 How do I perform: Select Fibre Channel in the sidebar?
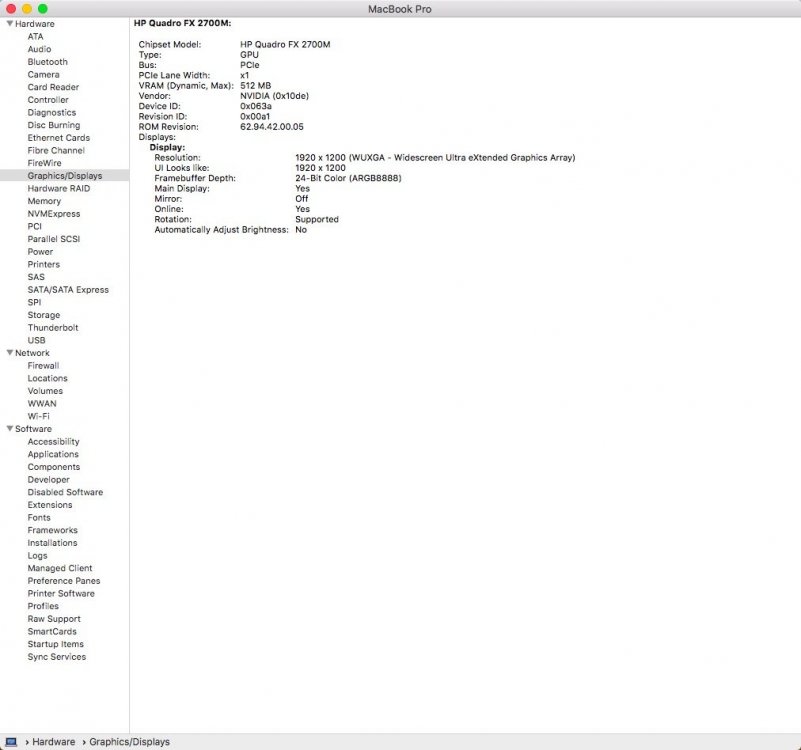[56, 150]
